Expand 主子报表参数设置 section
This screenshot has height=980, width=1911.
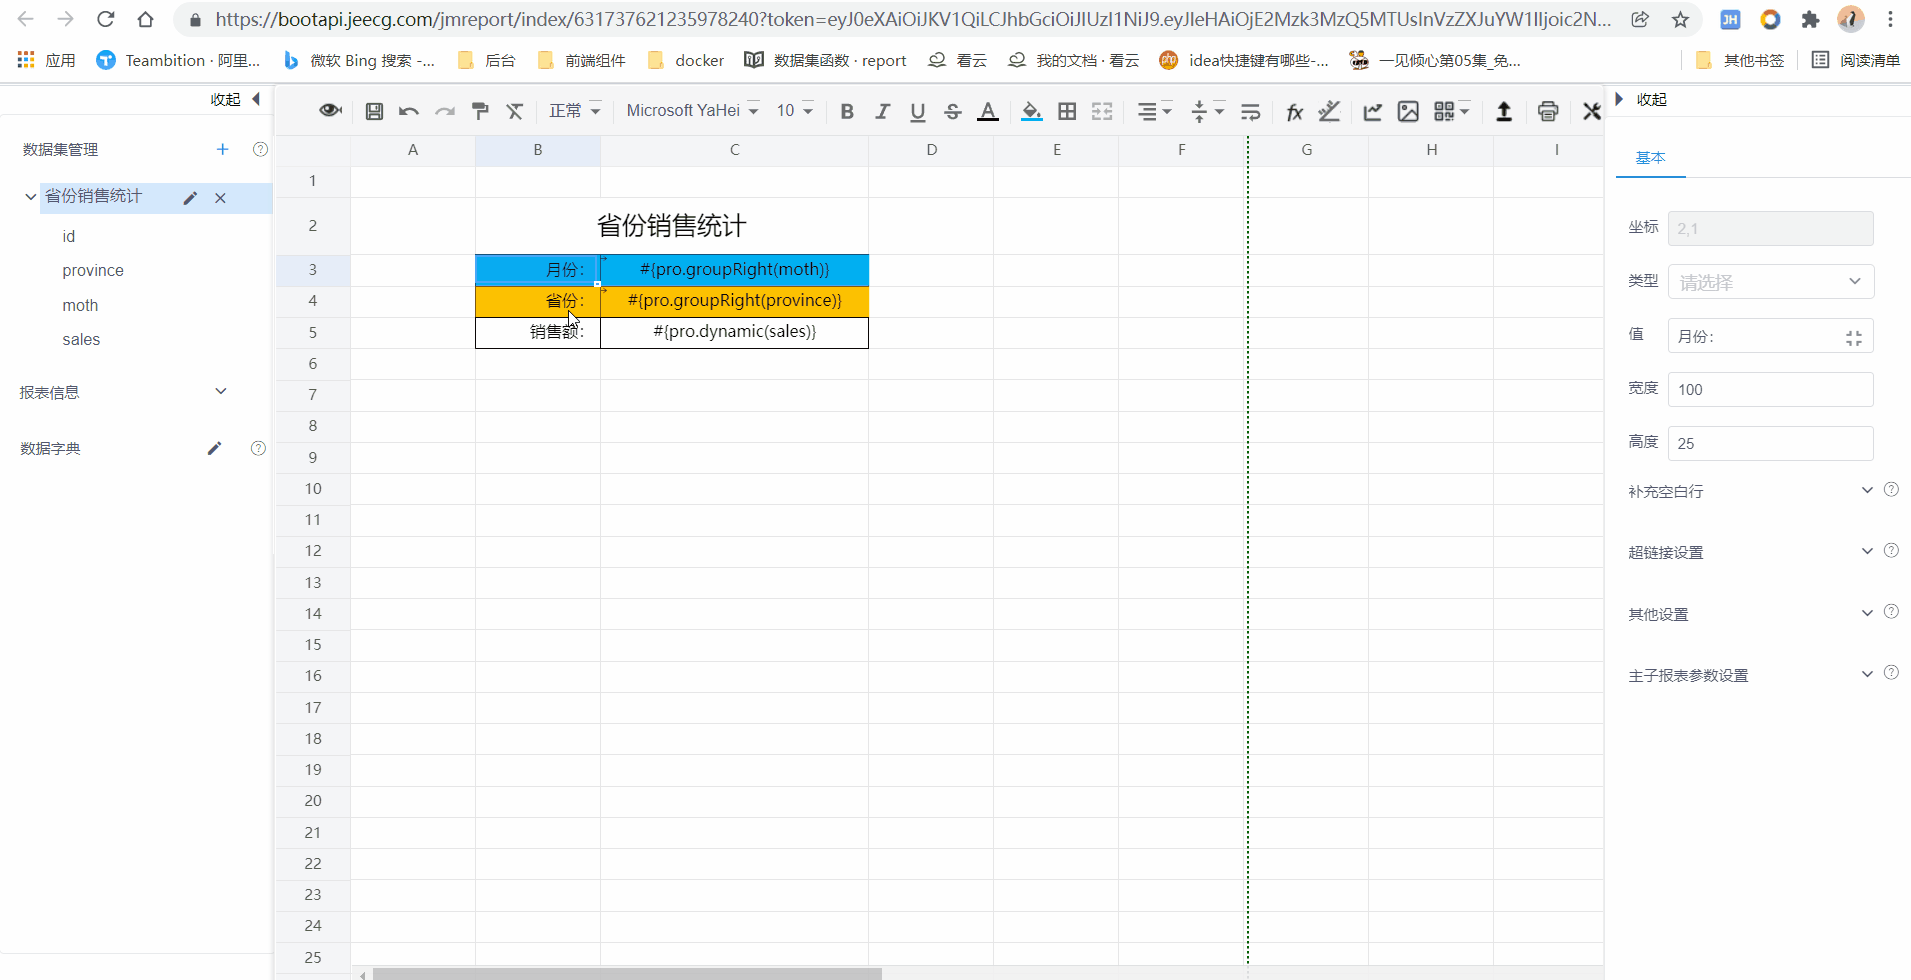click(1866, 674)
